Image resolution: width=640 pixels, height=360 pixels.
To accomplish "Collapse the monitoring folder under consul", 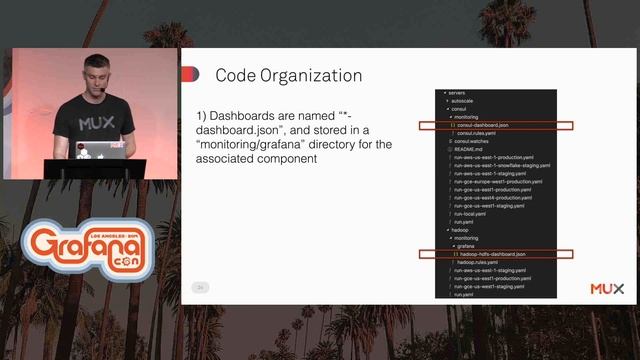I will click(451, 117).
